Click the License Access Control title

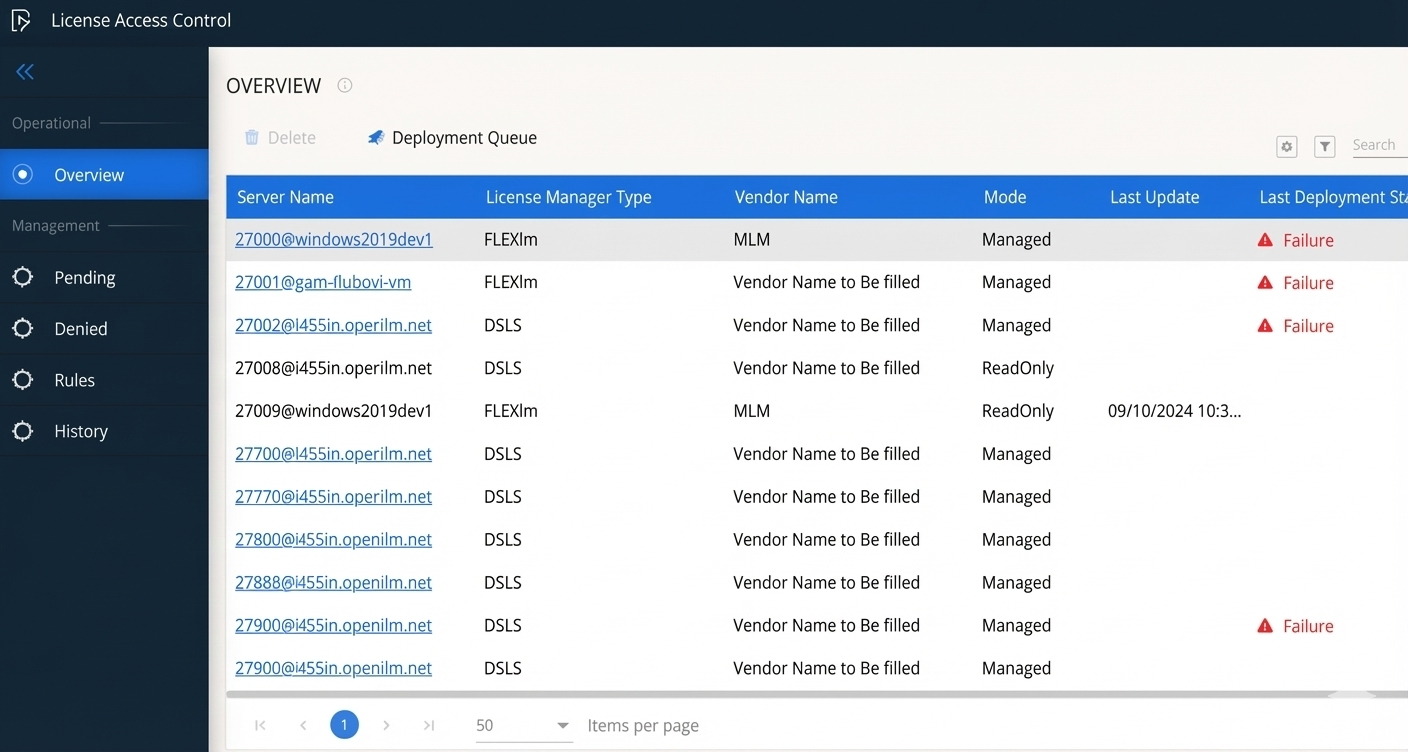[141, 20]
